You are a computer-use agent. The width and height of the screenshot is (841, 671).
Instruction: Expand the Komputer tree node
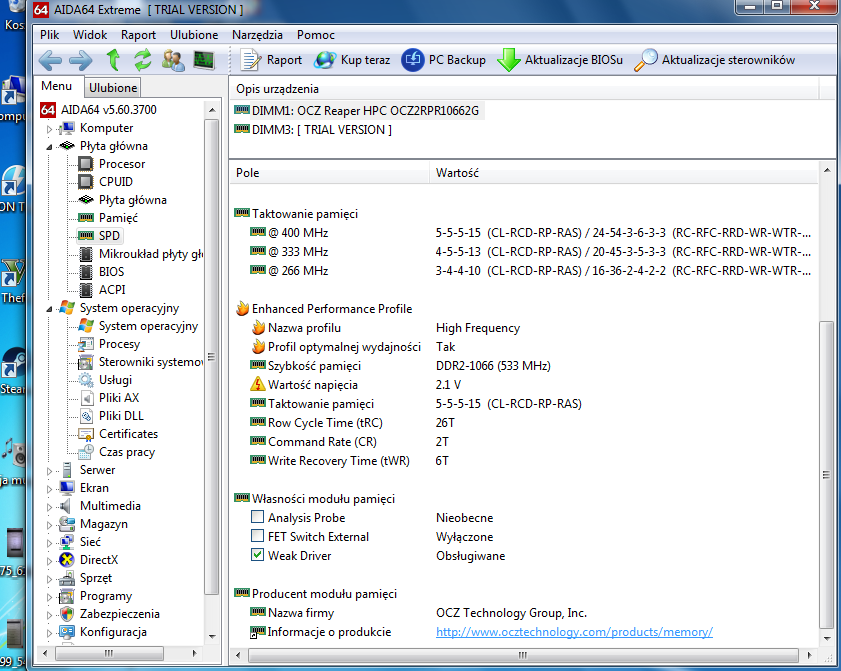point(49,129)
